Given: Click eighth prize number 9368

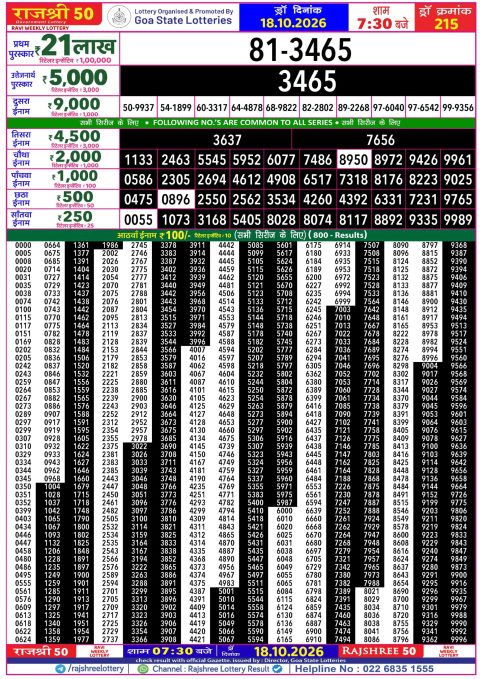Looking at the screenshot, I should coord(458,245).
